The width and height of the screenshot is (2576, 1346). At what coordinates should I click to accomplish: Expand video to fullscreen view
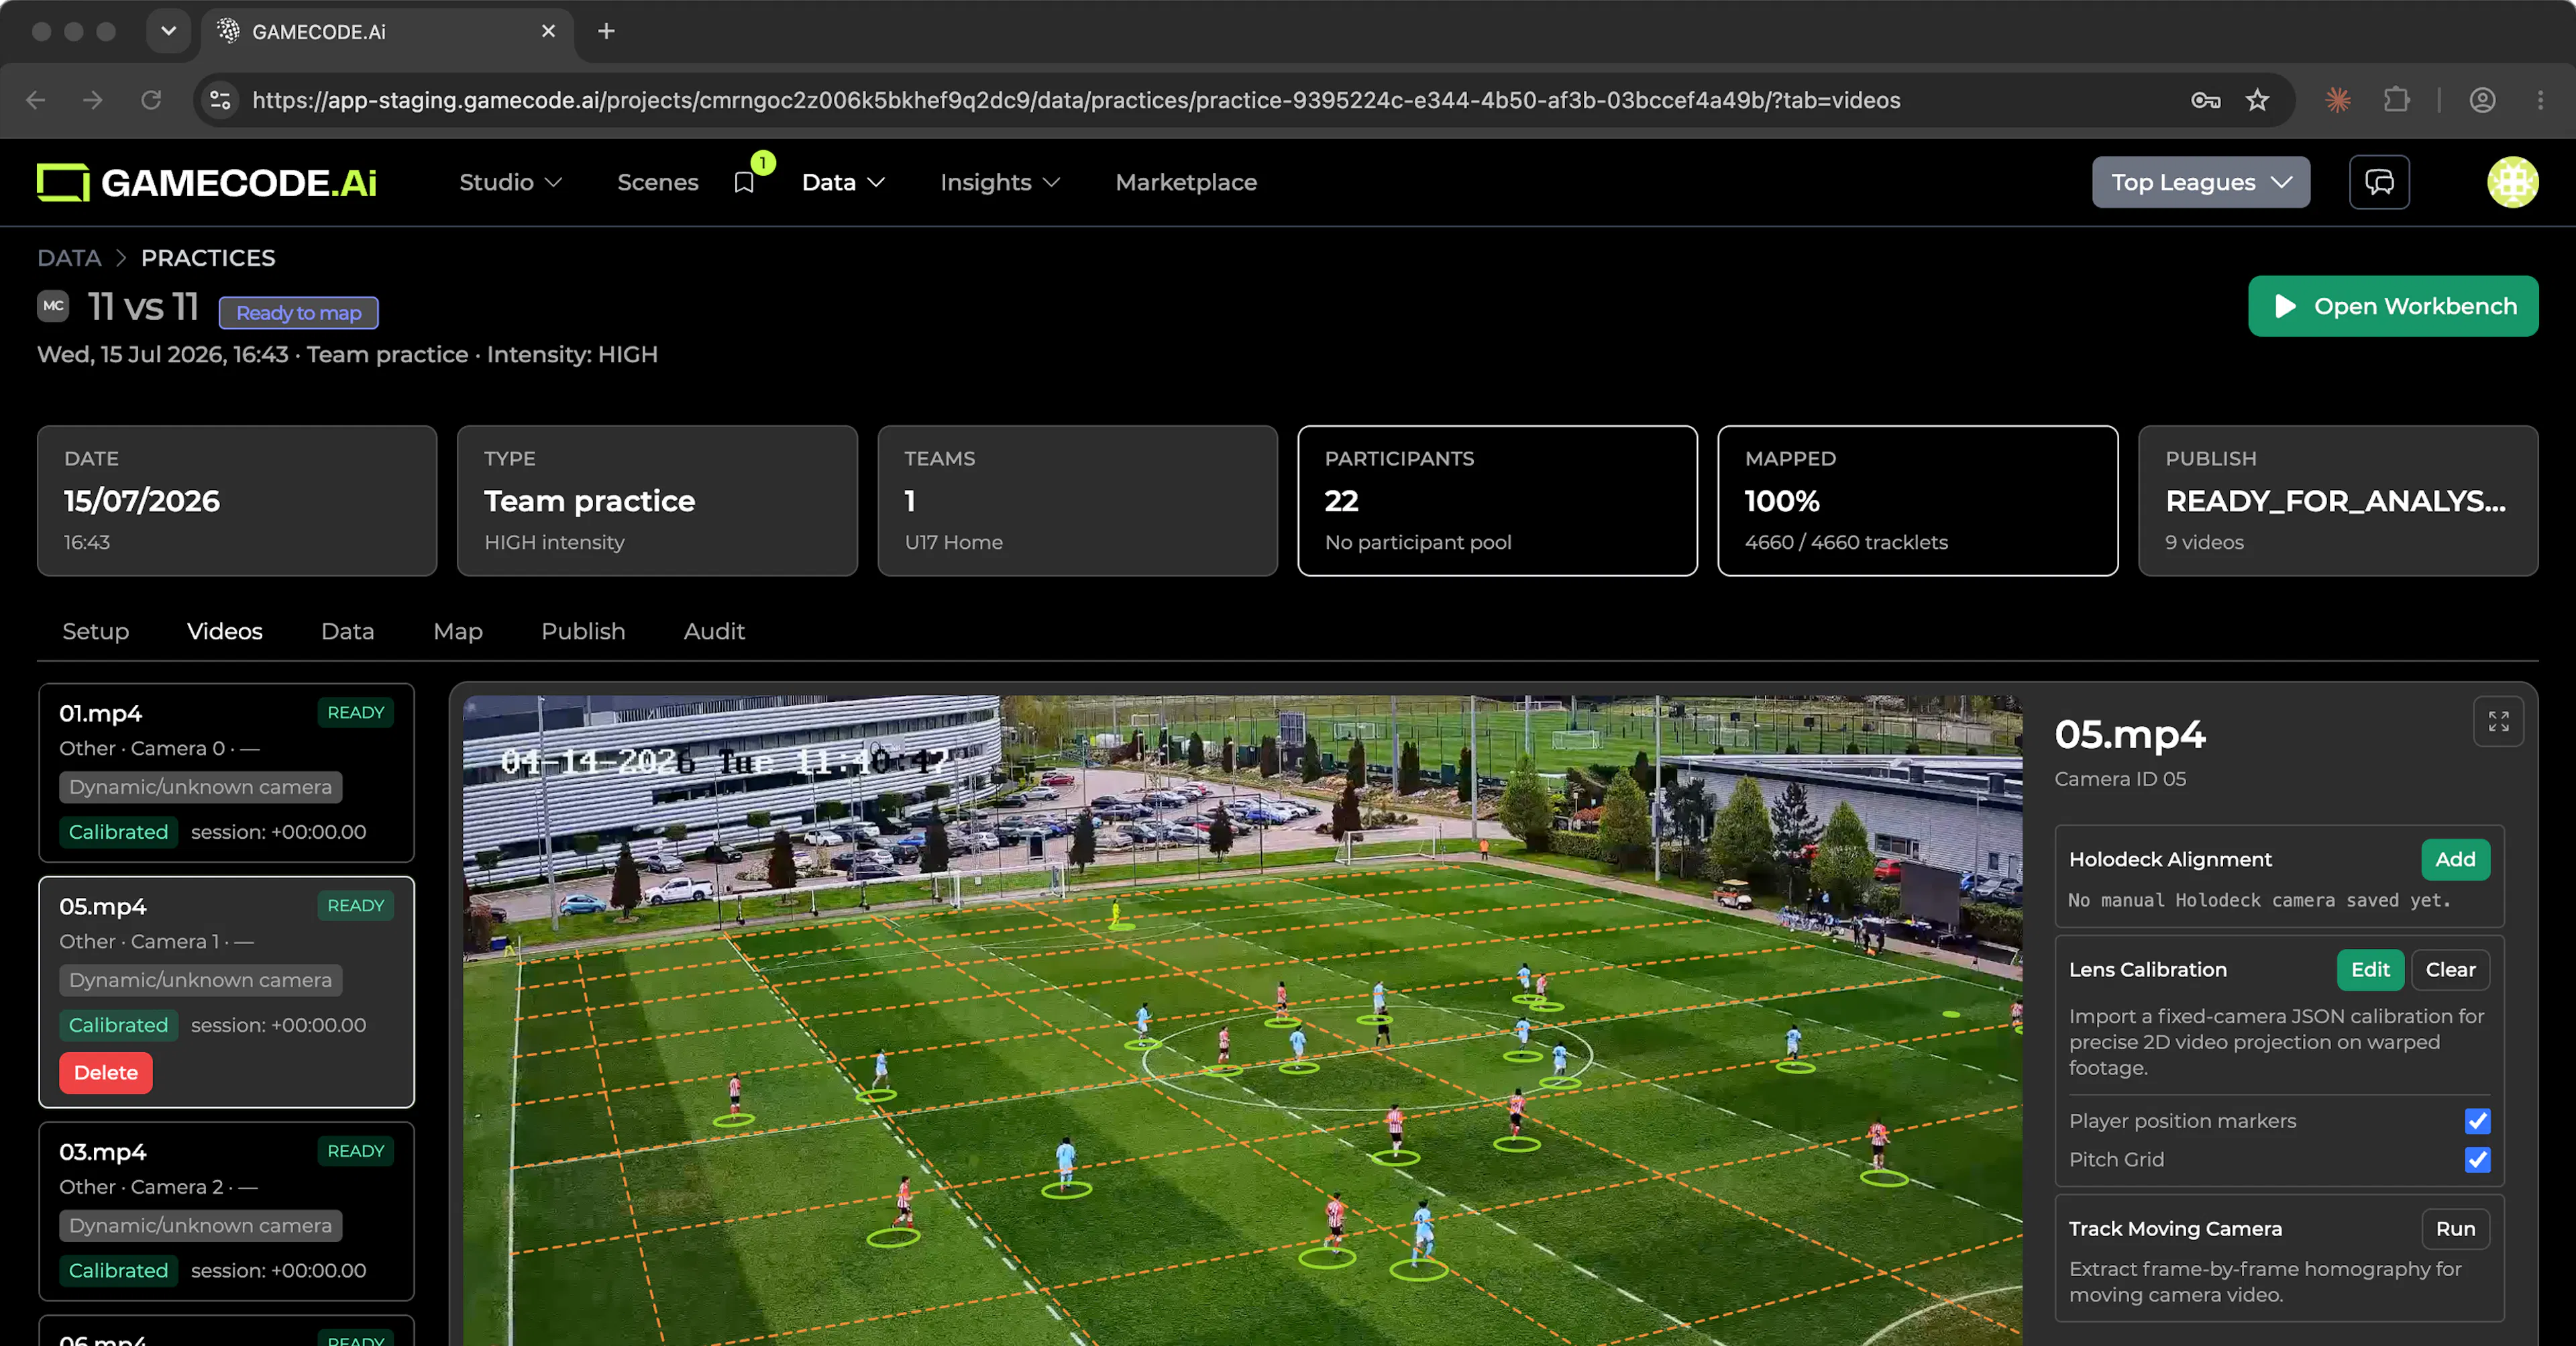coord(2498,721)
